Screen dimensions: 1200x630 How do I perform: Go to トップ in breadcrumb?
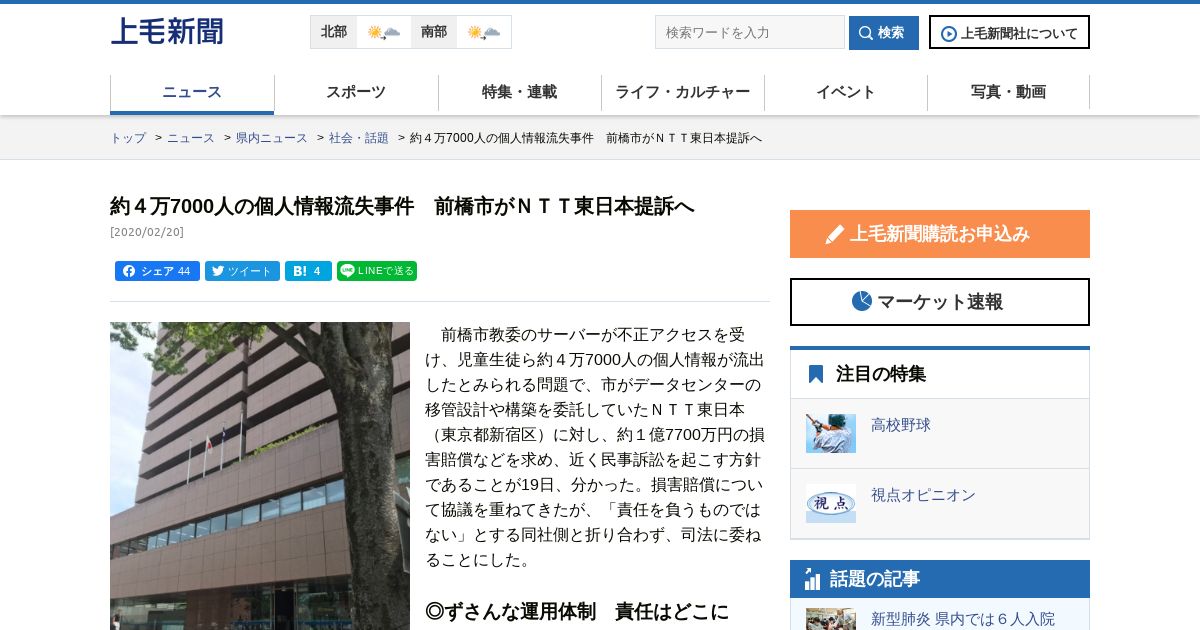point(128,138)
